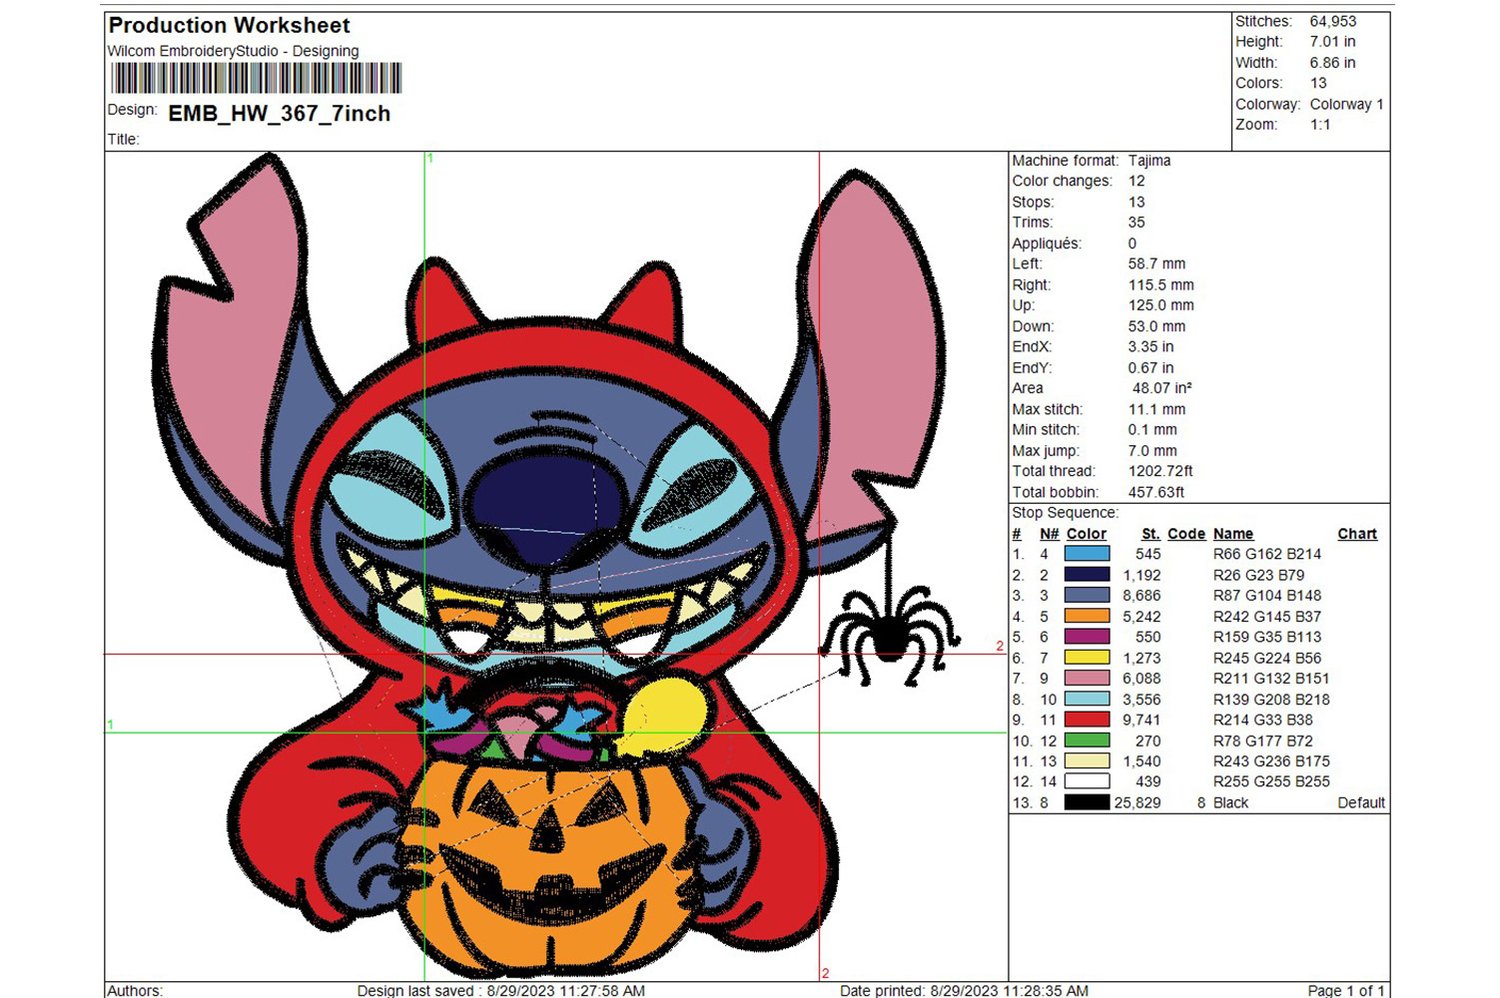Select the design name "EMB_HW_367_7inch"
Viewport: 1500px width, 998px height.
pos(279,114)
